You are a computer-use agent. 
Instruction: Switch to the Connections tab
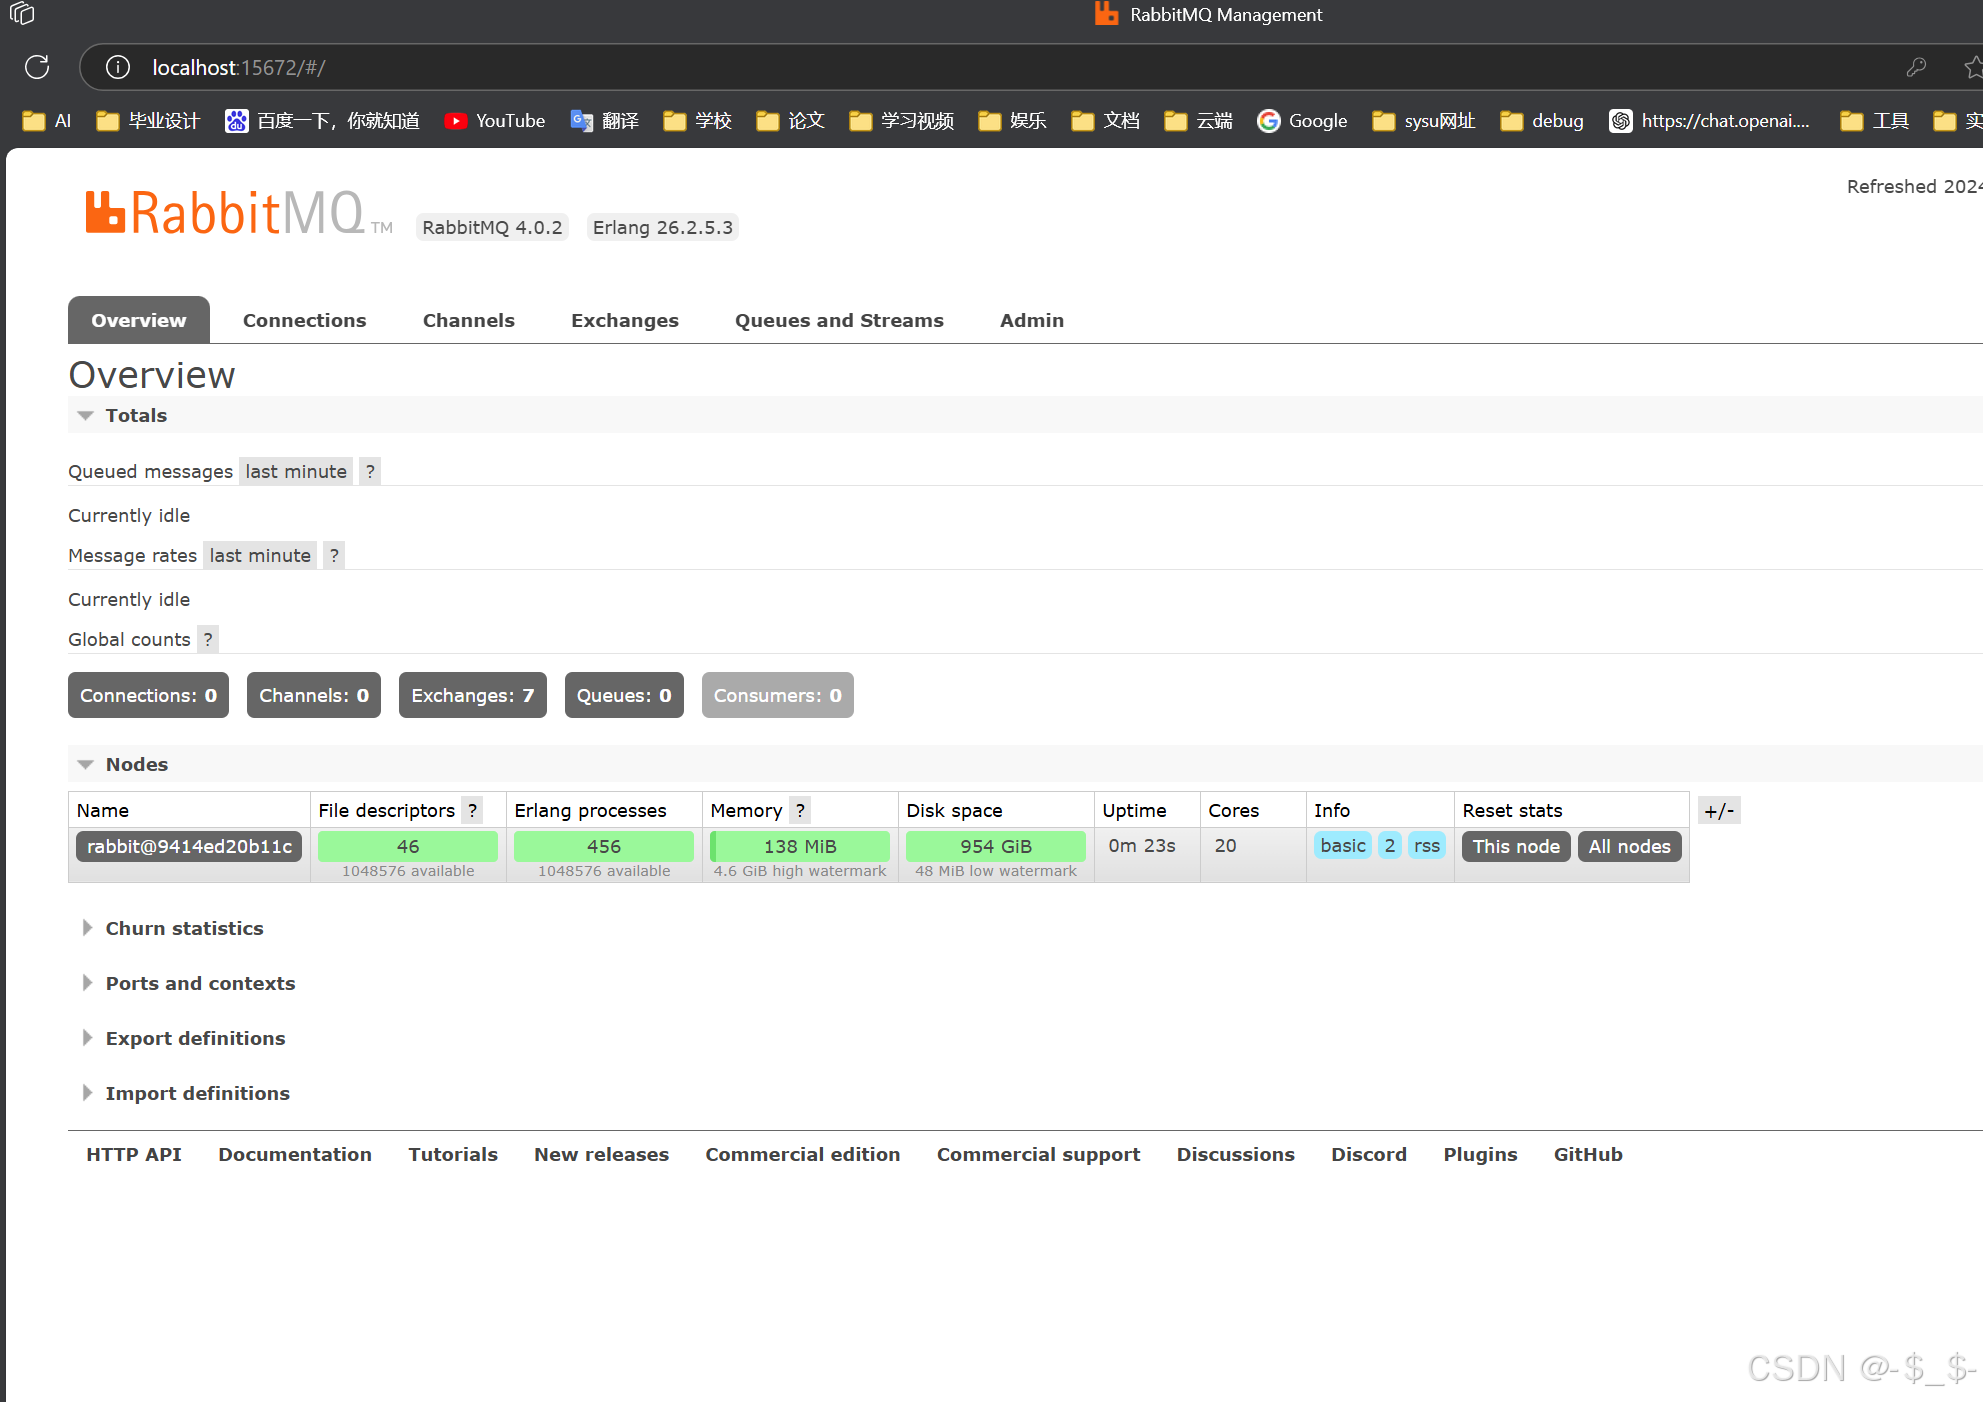(305, 320)
